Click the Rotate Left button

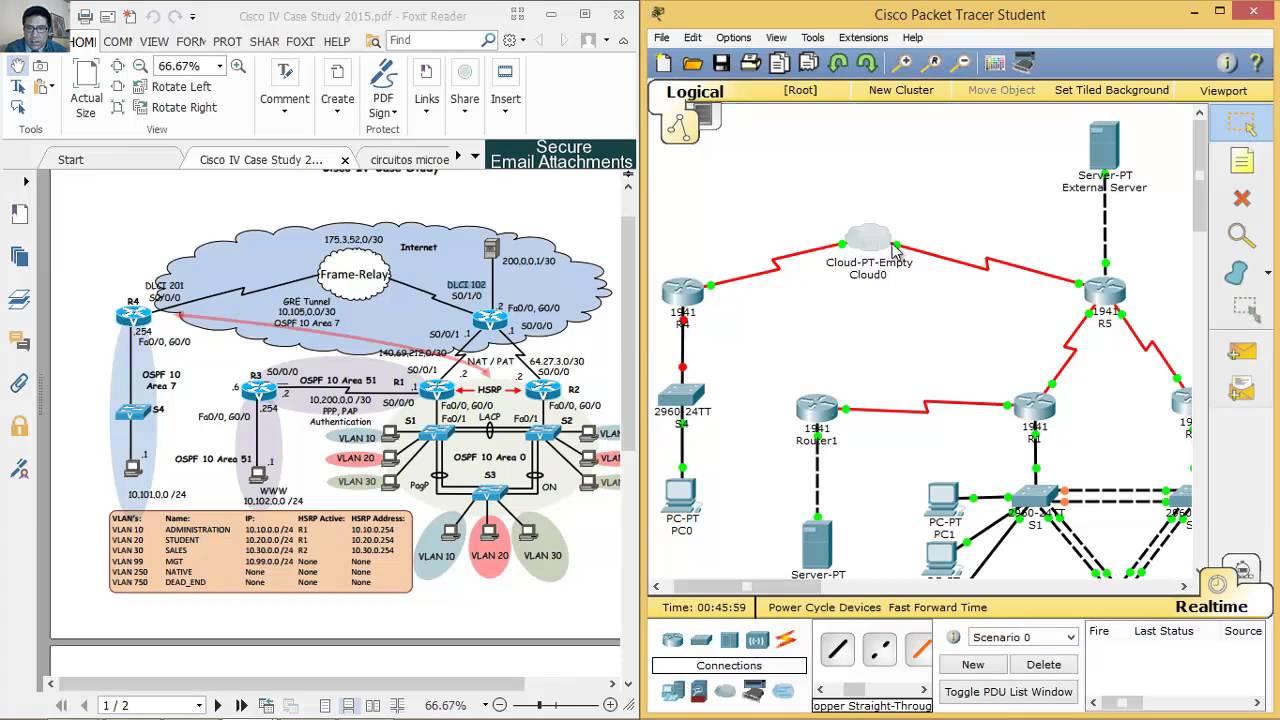(171, 87)
